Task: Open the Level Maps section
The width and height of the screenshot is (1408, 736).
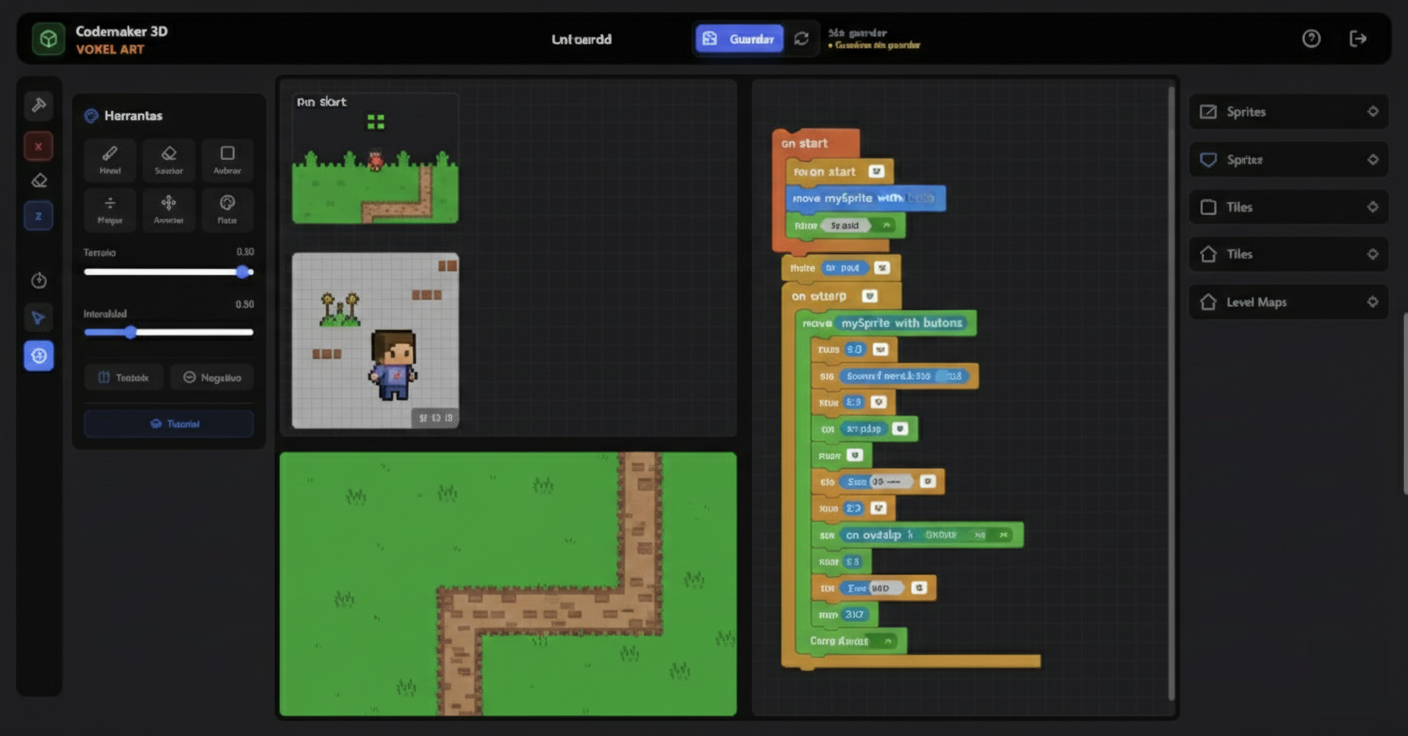Action: pyautogui.click(x=1288, y=301)
